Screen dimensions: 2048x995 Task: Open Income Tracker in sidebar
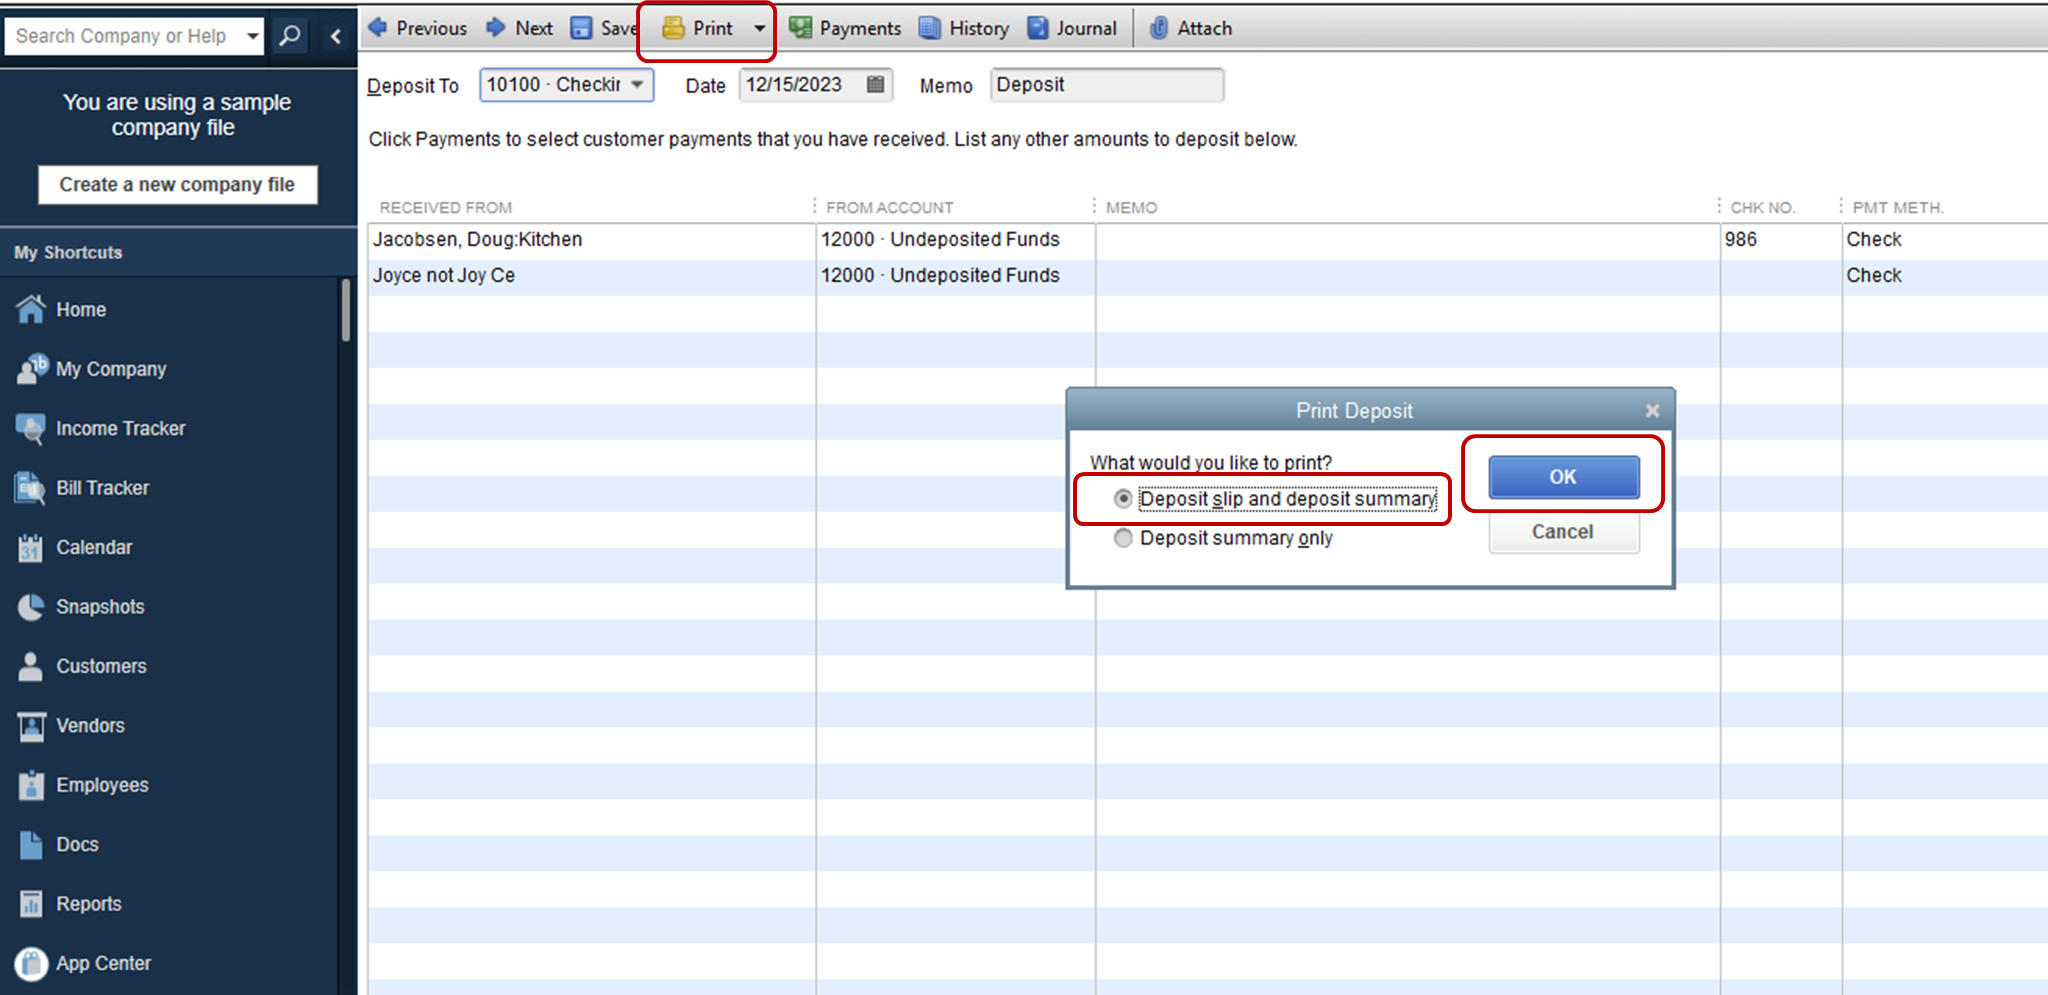tap(120, 428)
